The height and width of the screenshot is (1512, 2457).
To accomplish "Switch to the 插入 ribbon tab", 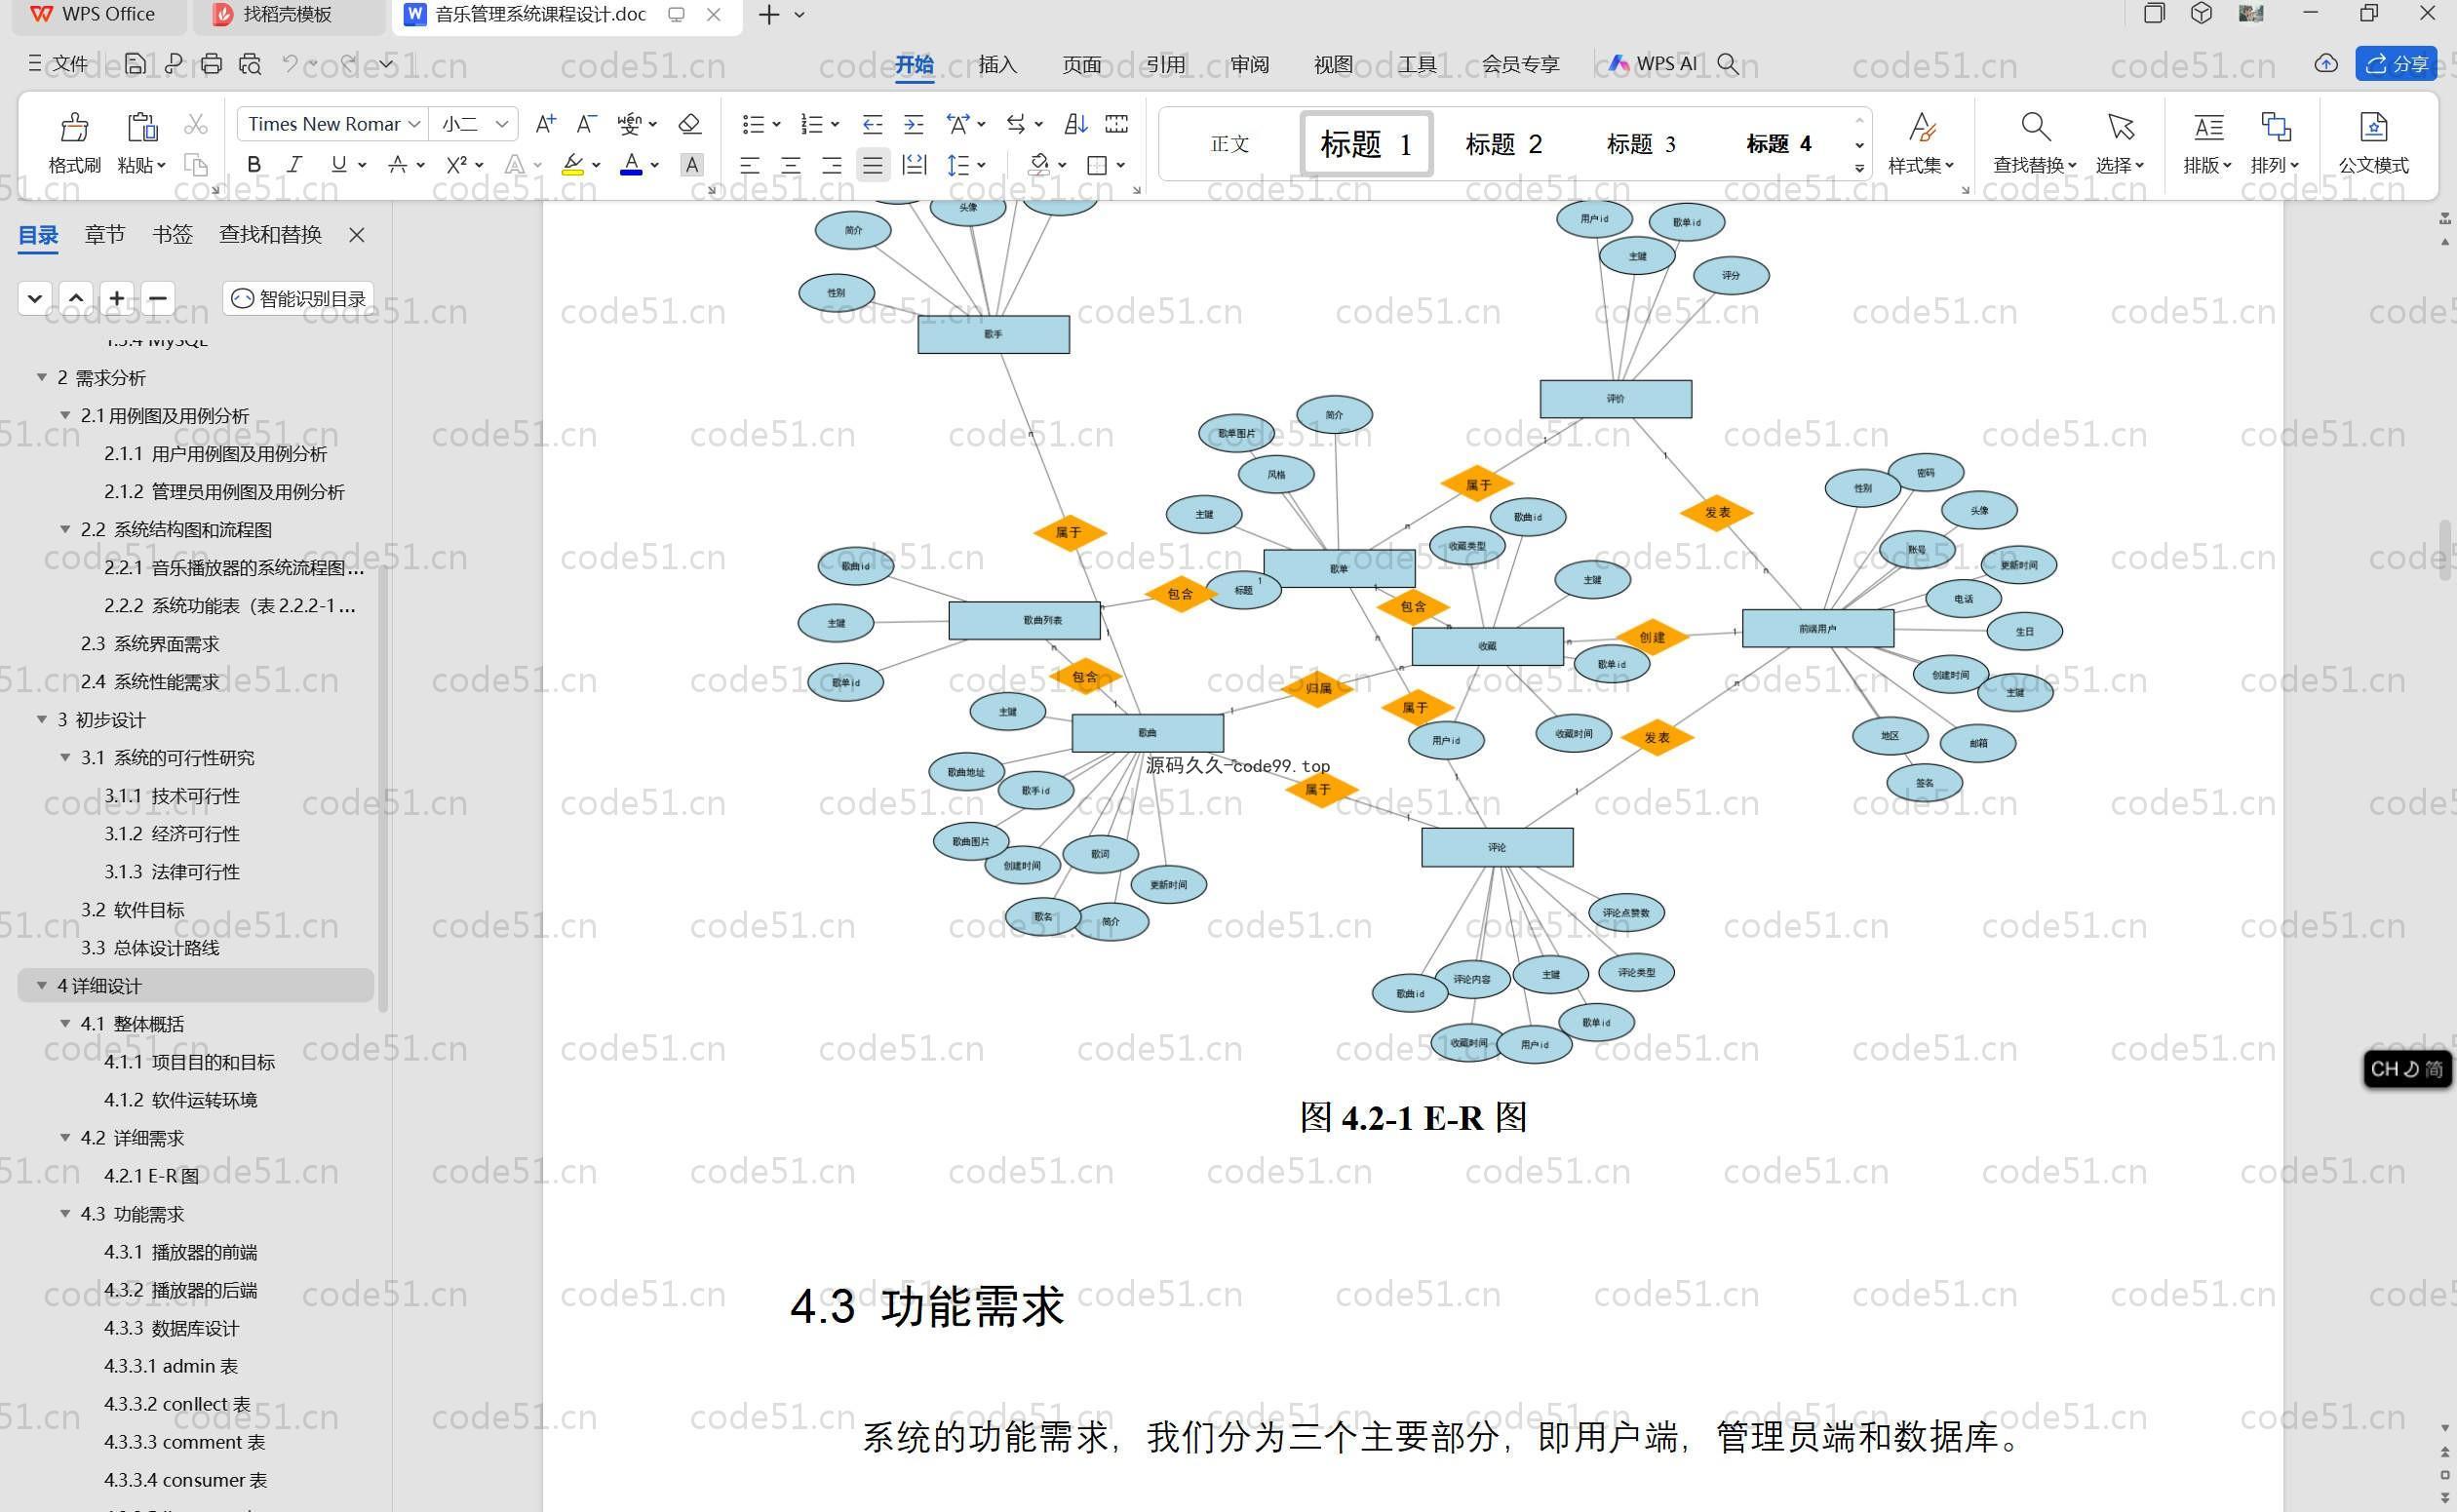I will tap(997, 64).
